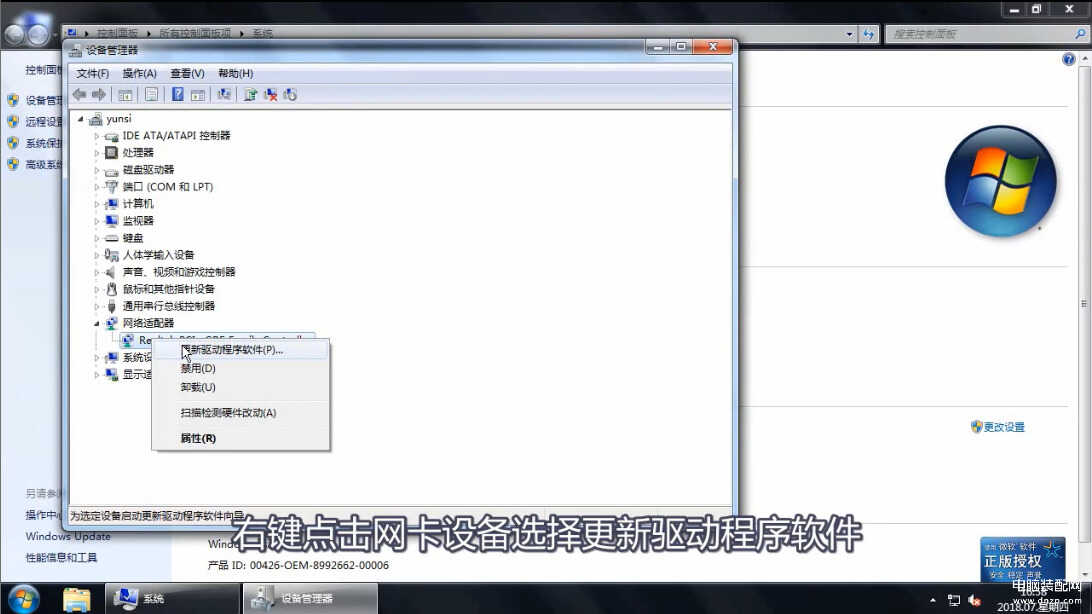Expand the 键盘 node arrow

click(97, 238)
